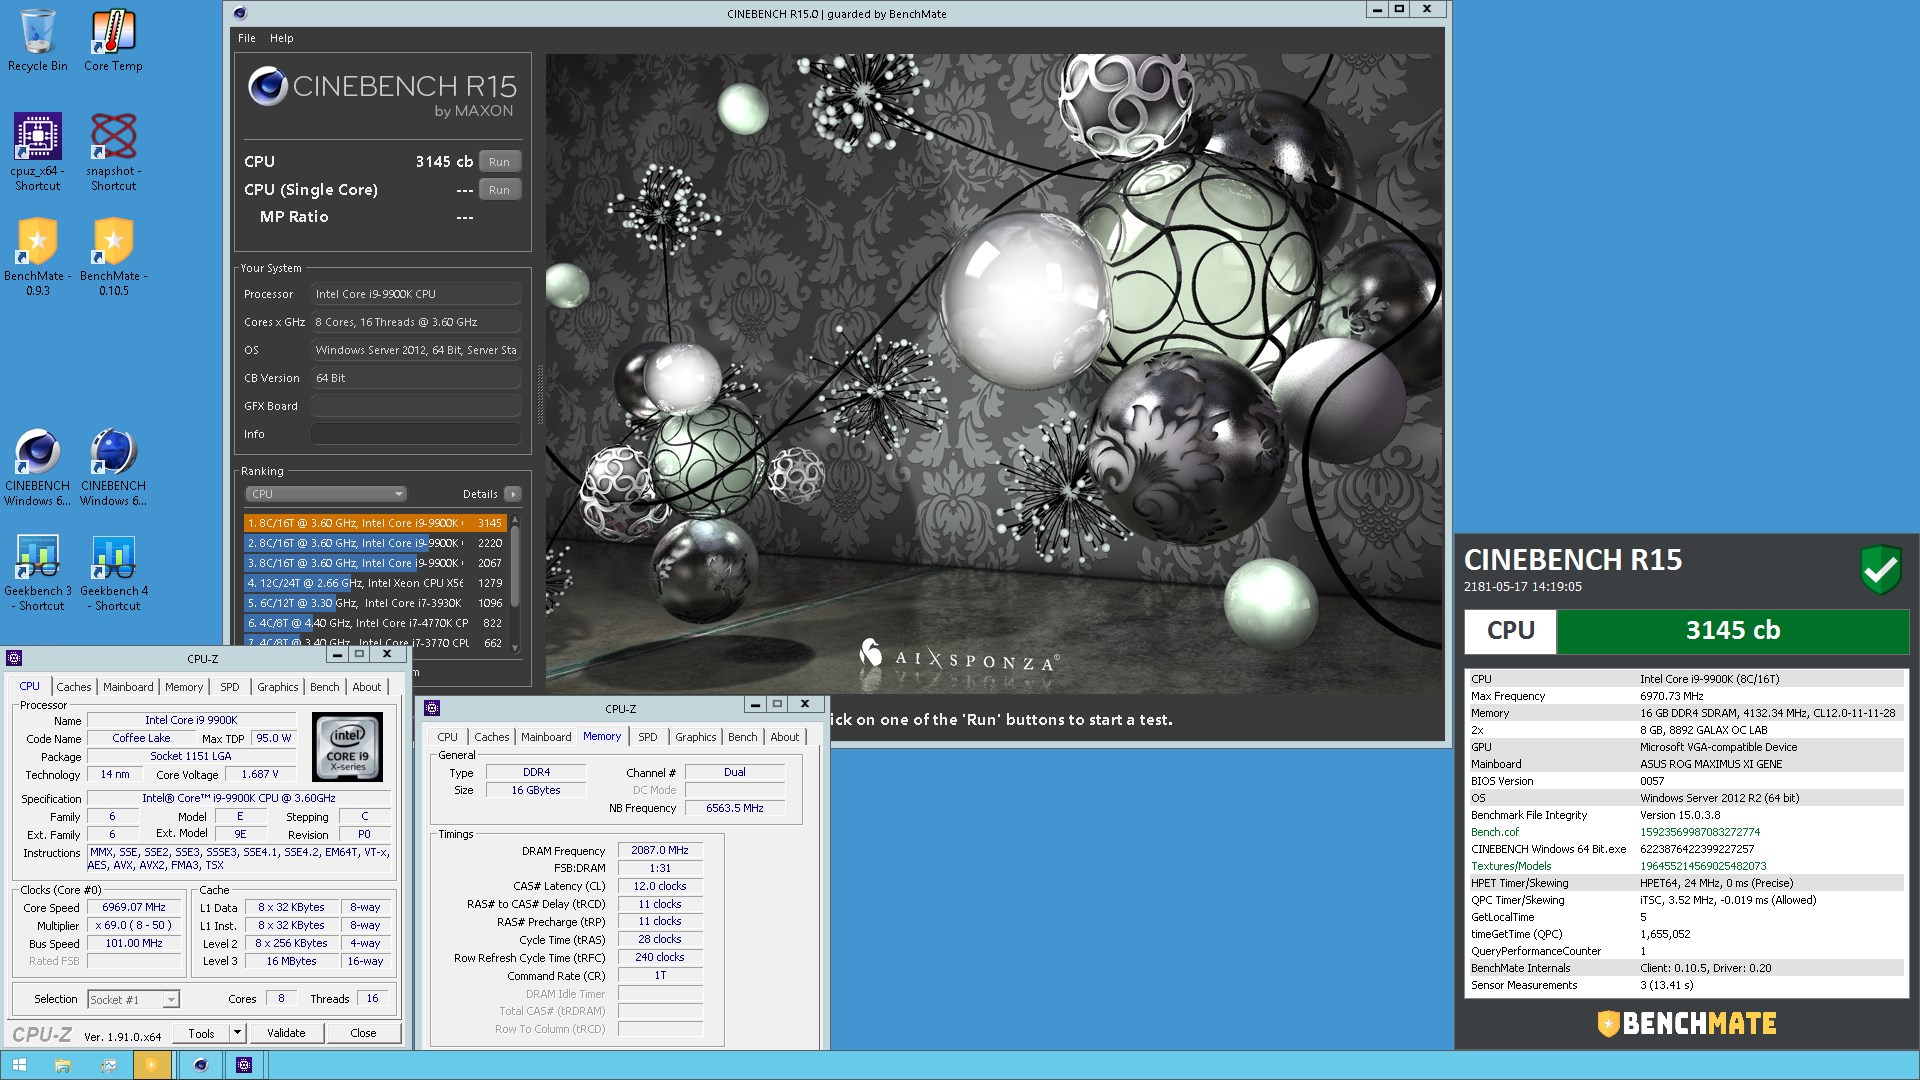Open the BenchMate 0.9.3 desktop icon
The width and height of the screenshot is (1920, 1080).
pos(38,257)
